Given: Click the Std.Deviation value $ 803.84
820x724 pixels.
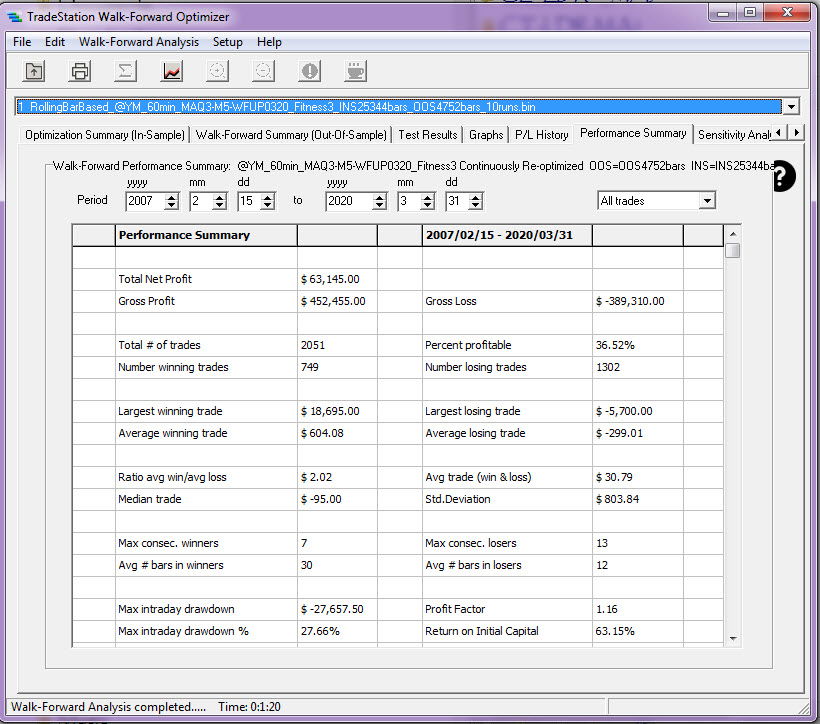Looking at the screenshot, I should point(618,499).
